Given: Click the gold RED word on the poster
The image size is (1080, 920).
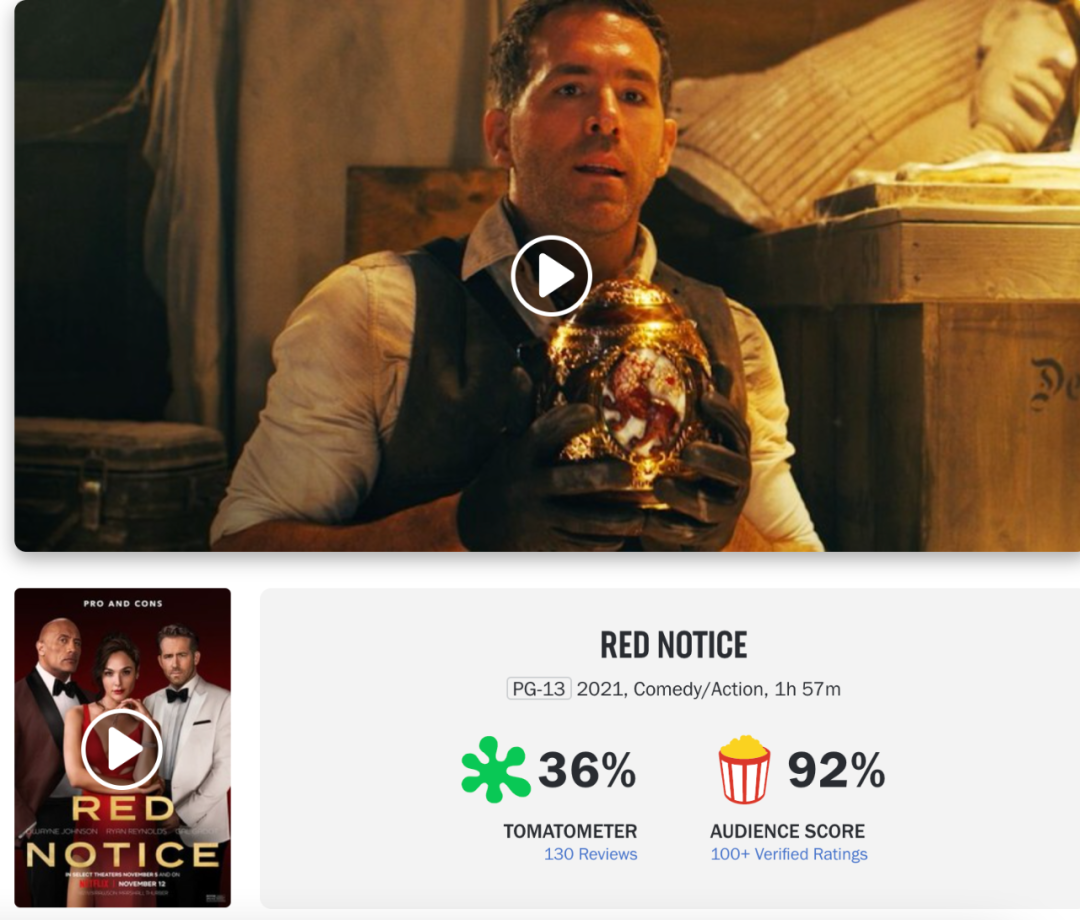Looking at the screenshot, I should [x=123, y=808].
